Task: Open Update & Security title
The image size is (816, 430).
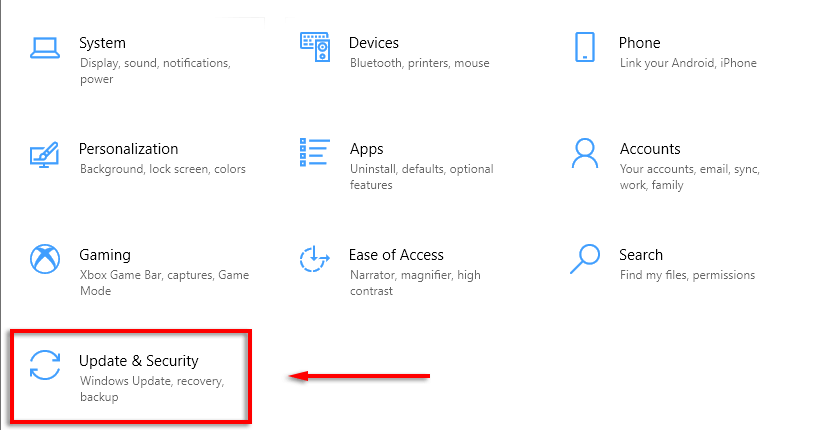Action: 139,361
